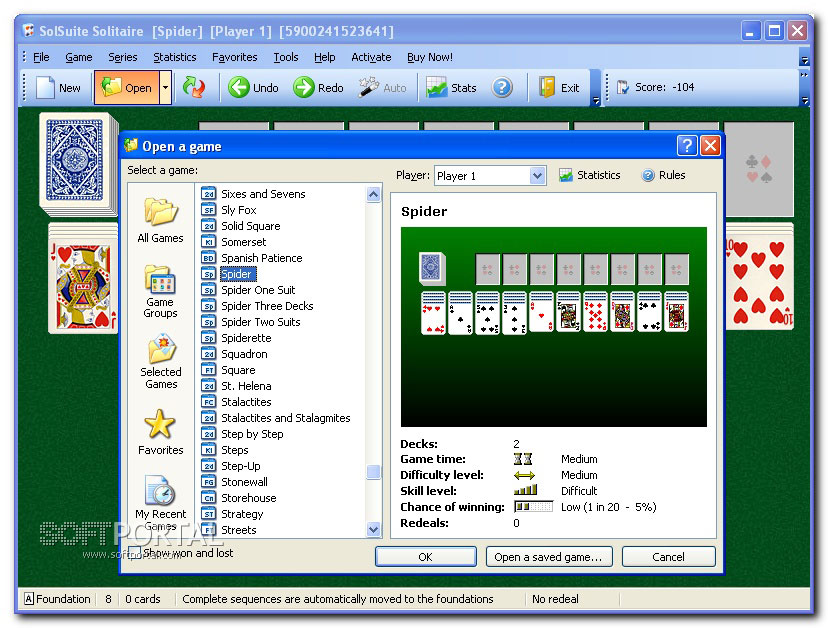Screen dimensions: 828x628
Task: Click the Spider game preview image
Action: click(553, 326)
